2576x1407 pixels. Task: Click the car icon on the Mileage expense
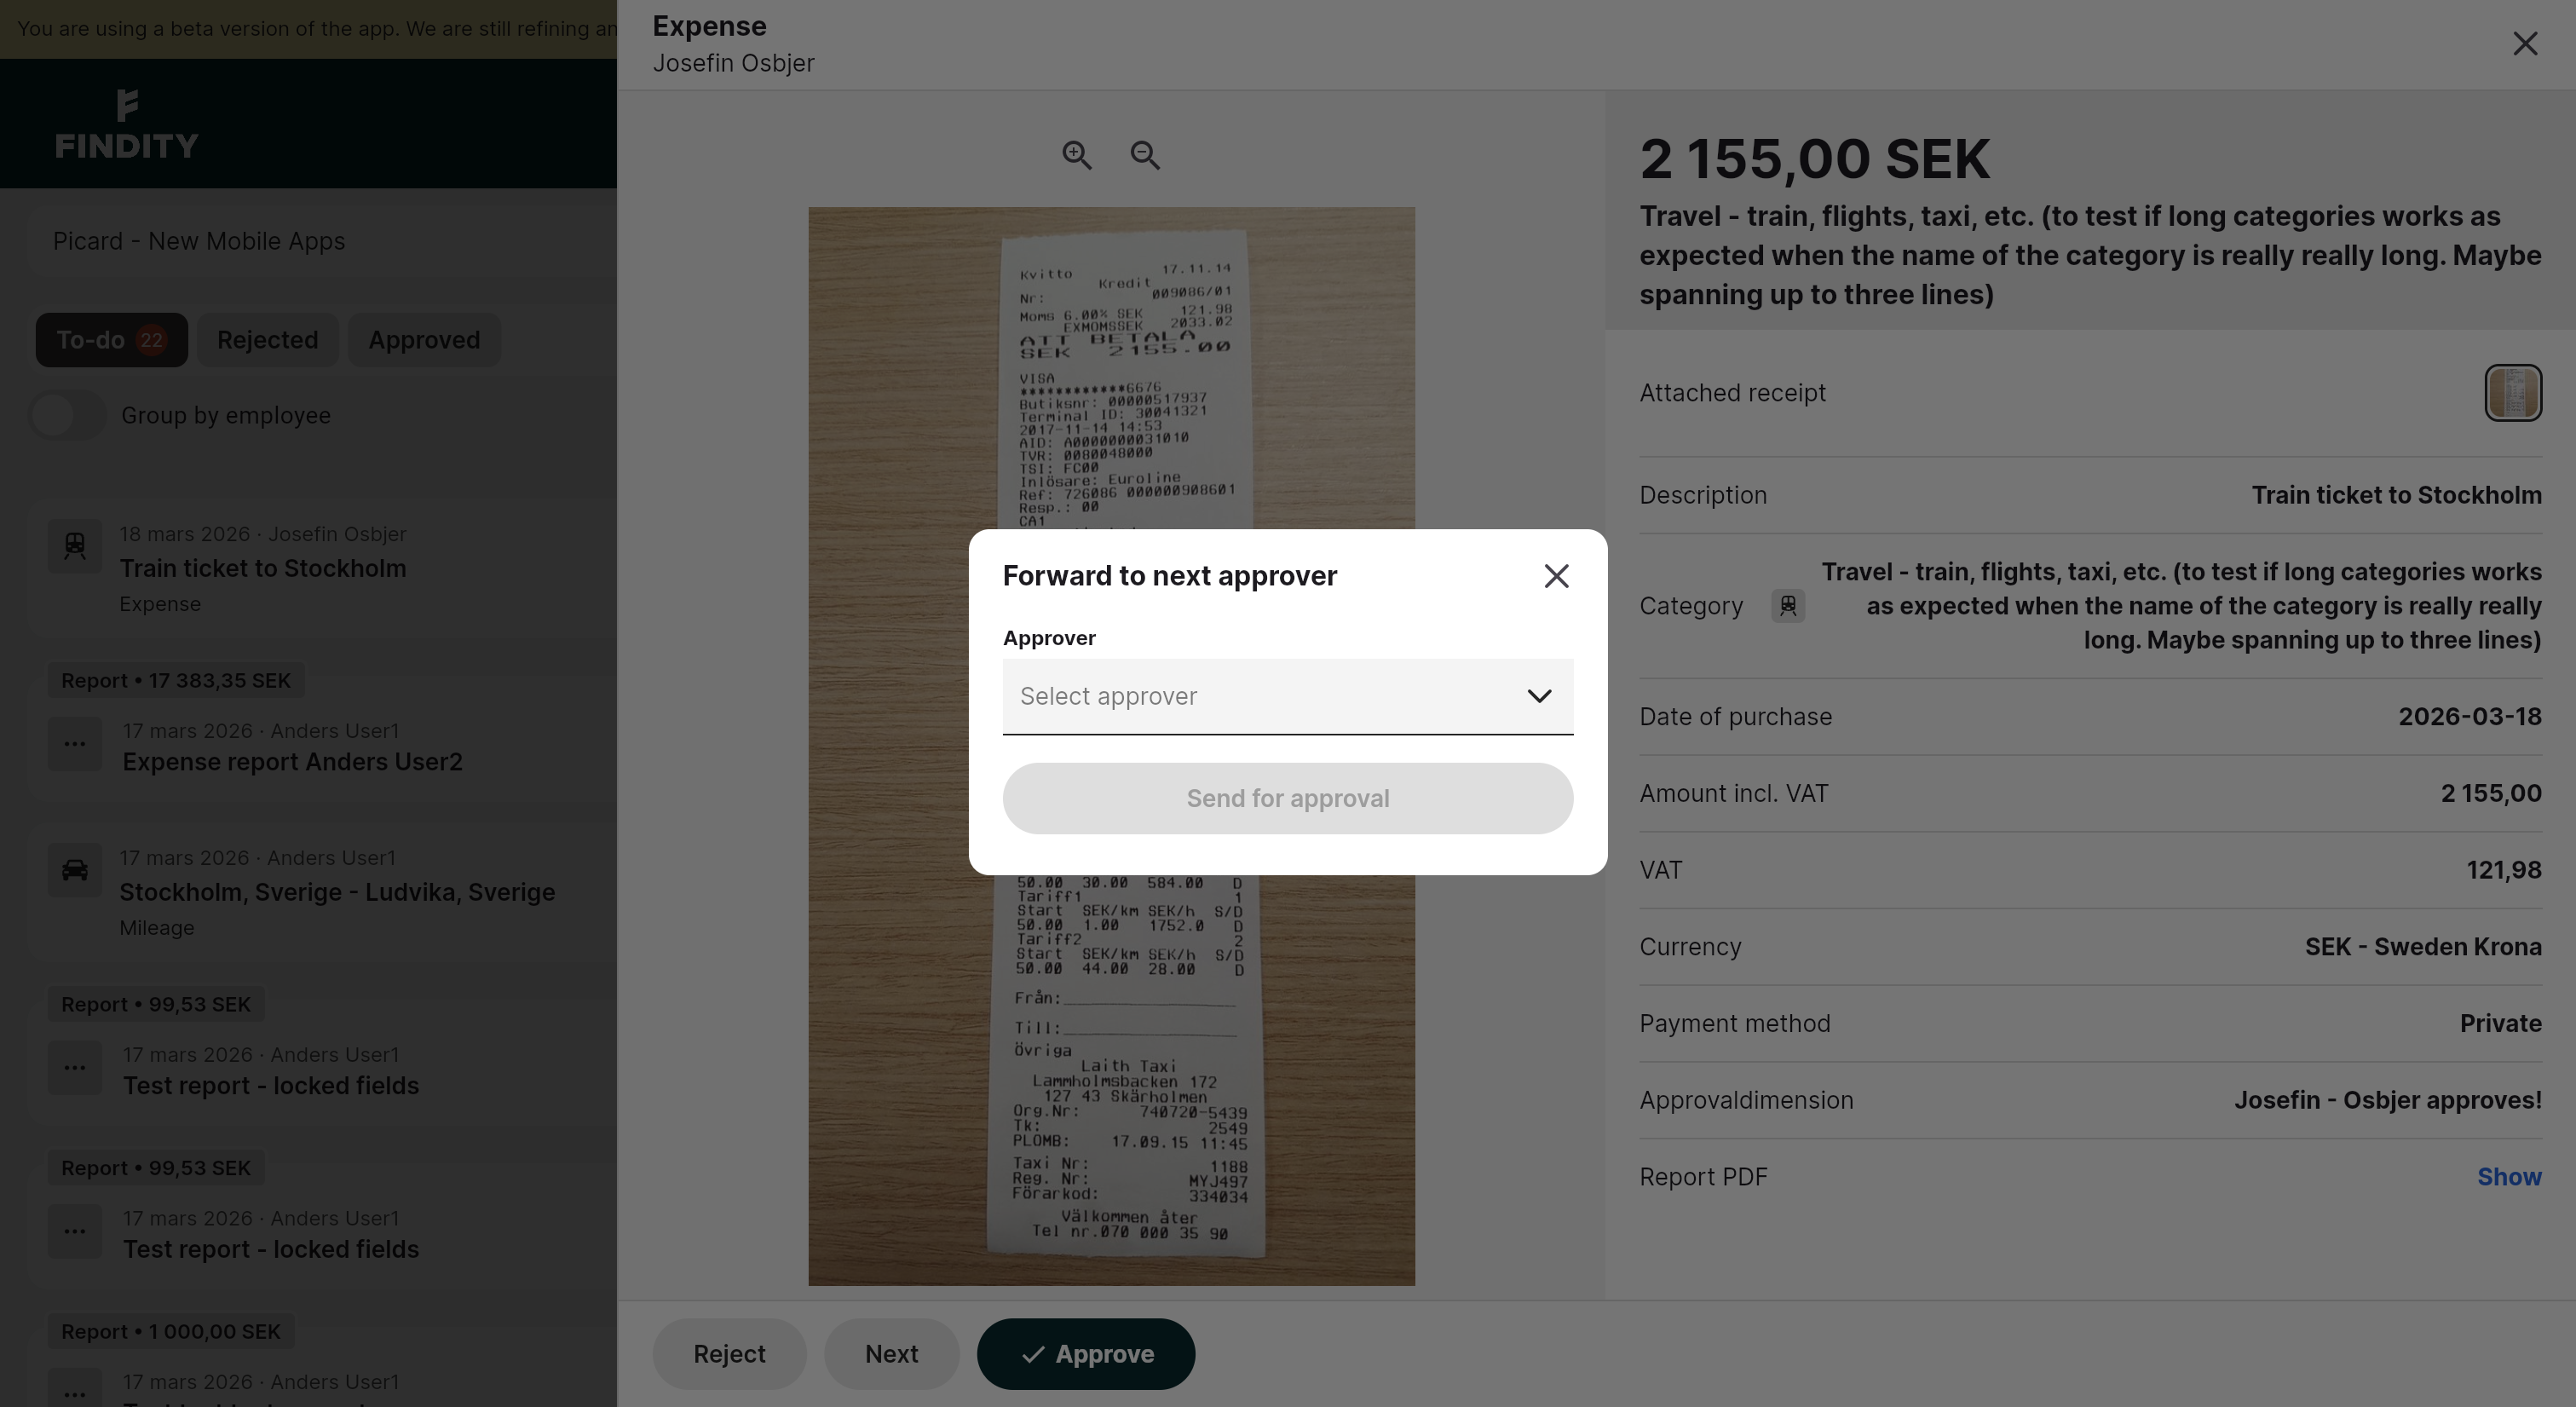(x=74, y=869)
